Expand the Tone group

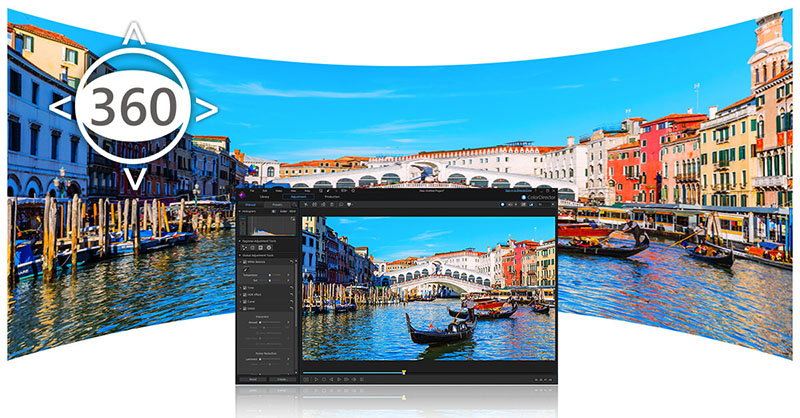[x=240, y=288]
